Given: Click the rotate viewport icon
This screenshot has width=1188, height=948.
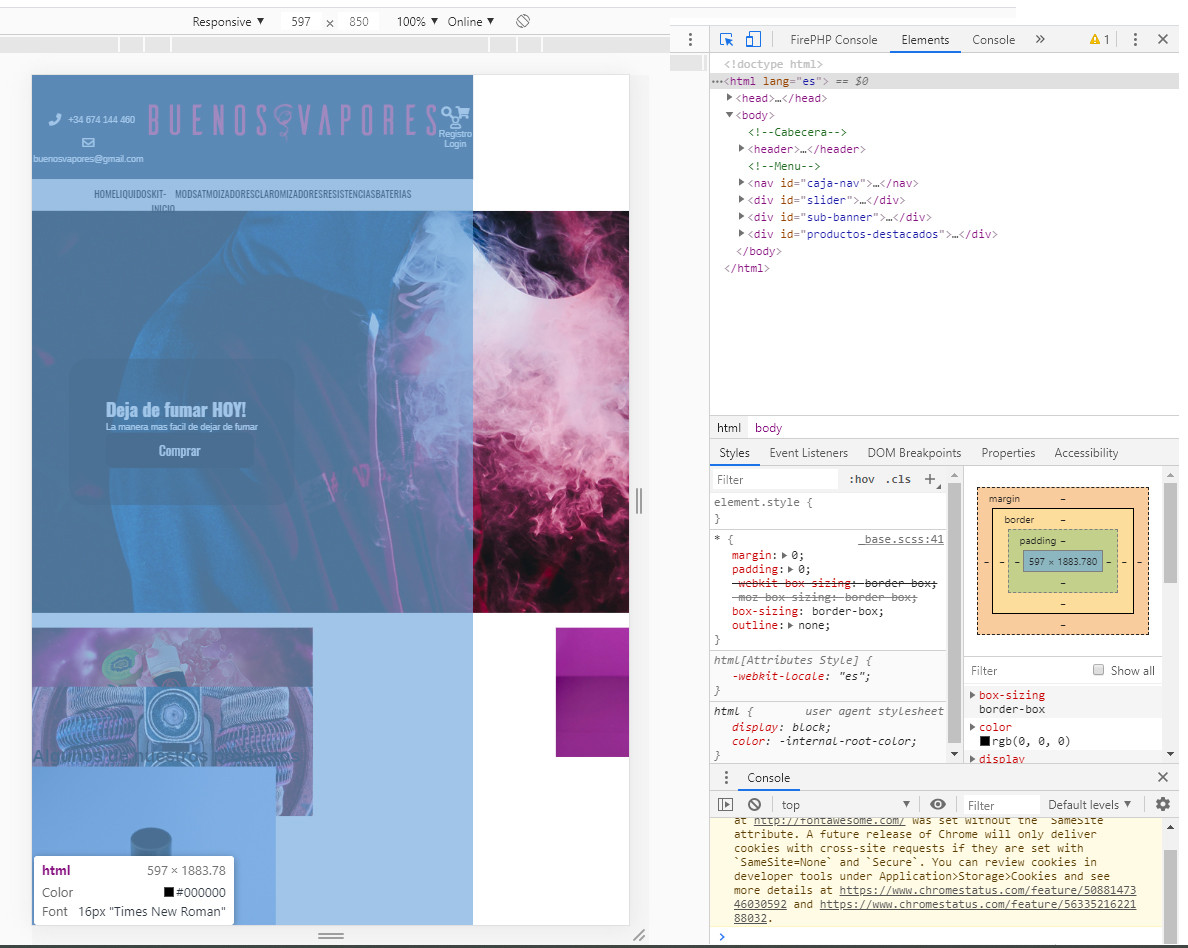Looking at the screenshot, I should pyautogui.click(x=523, y=21).
